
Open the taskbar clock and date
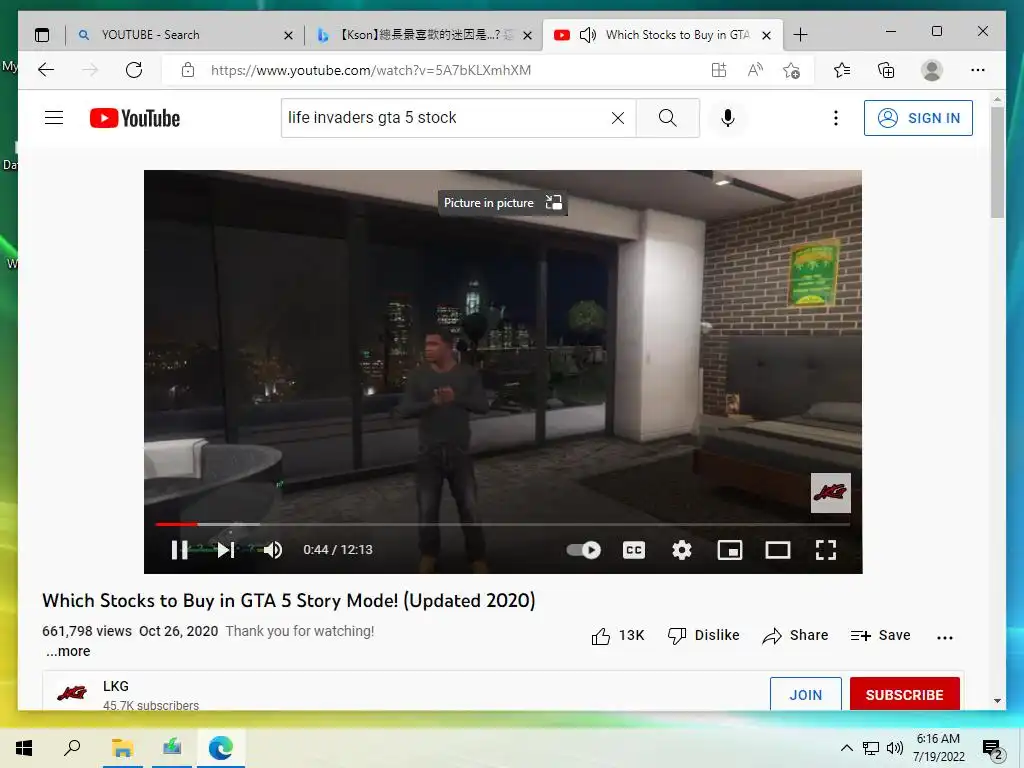(938, 748)
